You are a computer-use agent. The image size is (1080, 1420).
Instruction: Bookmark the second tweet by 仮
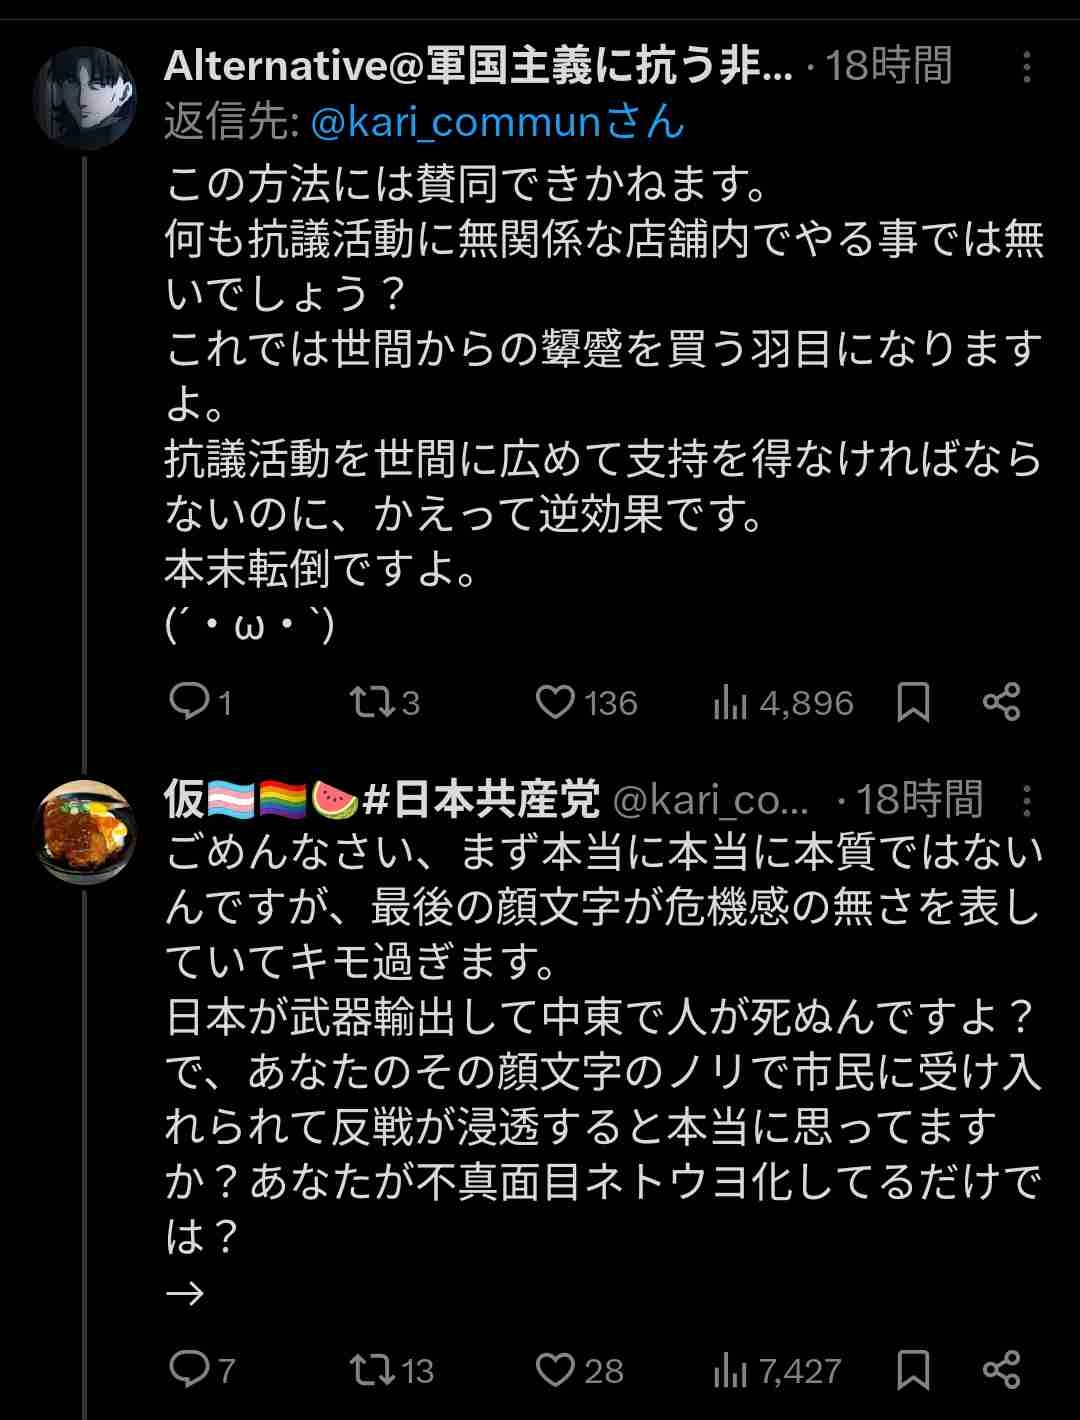(913, 1368)
